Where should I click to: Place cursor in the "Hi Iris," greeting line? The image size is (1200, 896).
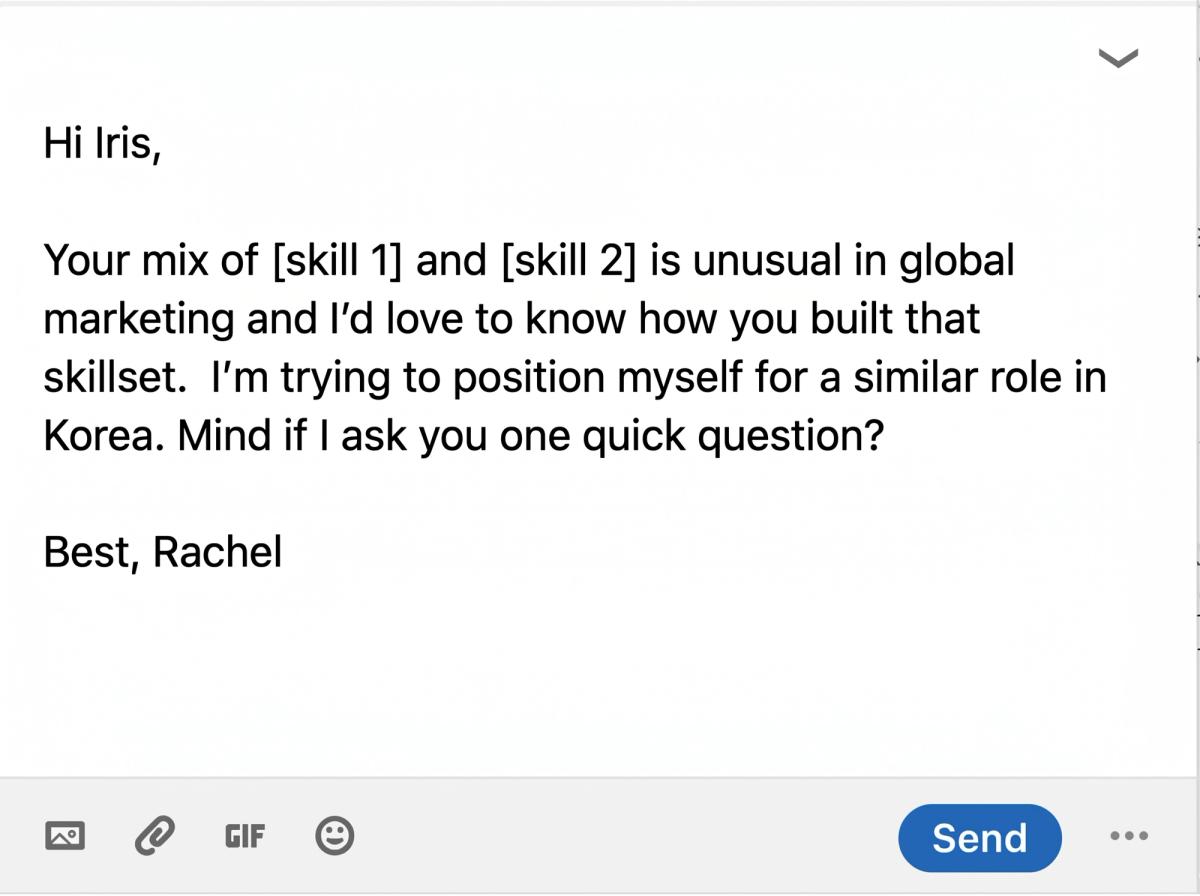101,145
